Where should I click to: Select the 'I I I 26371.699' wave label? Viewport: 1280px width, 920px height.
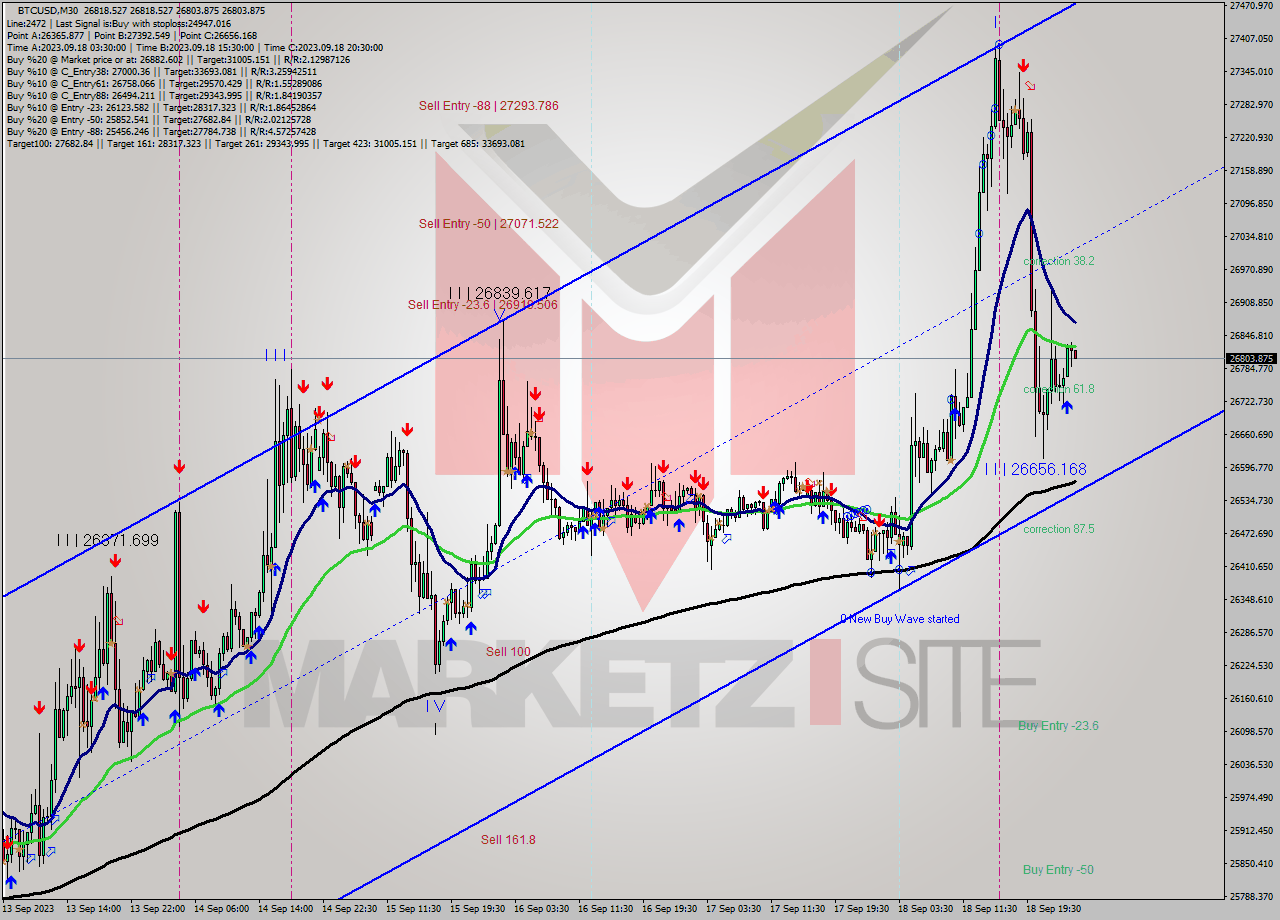[108, 540]
